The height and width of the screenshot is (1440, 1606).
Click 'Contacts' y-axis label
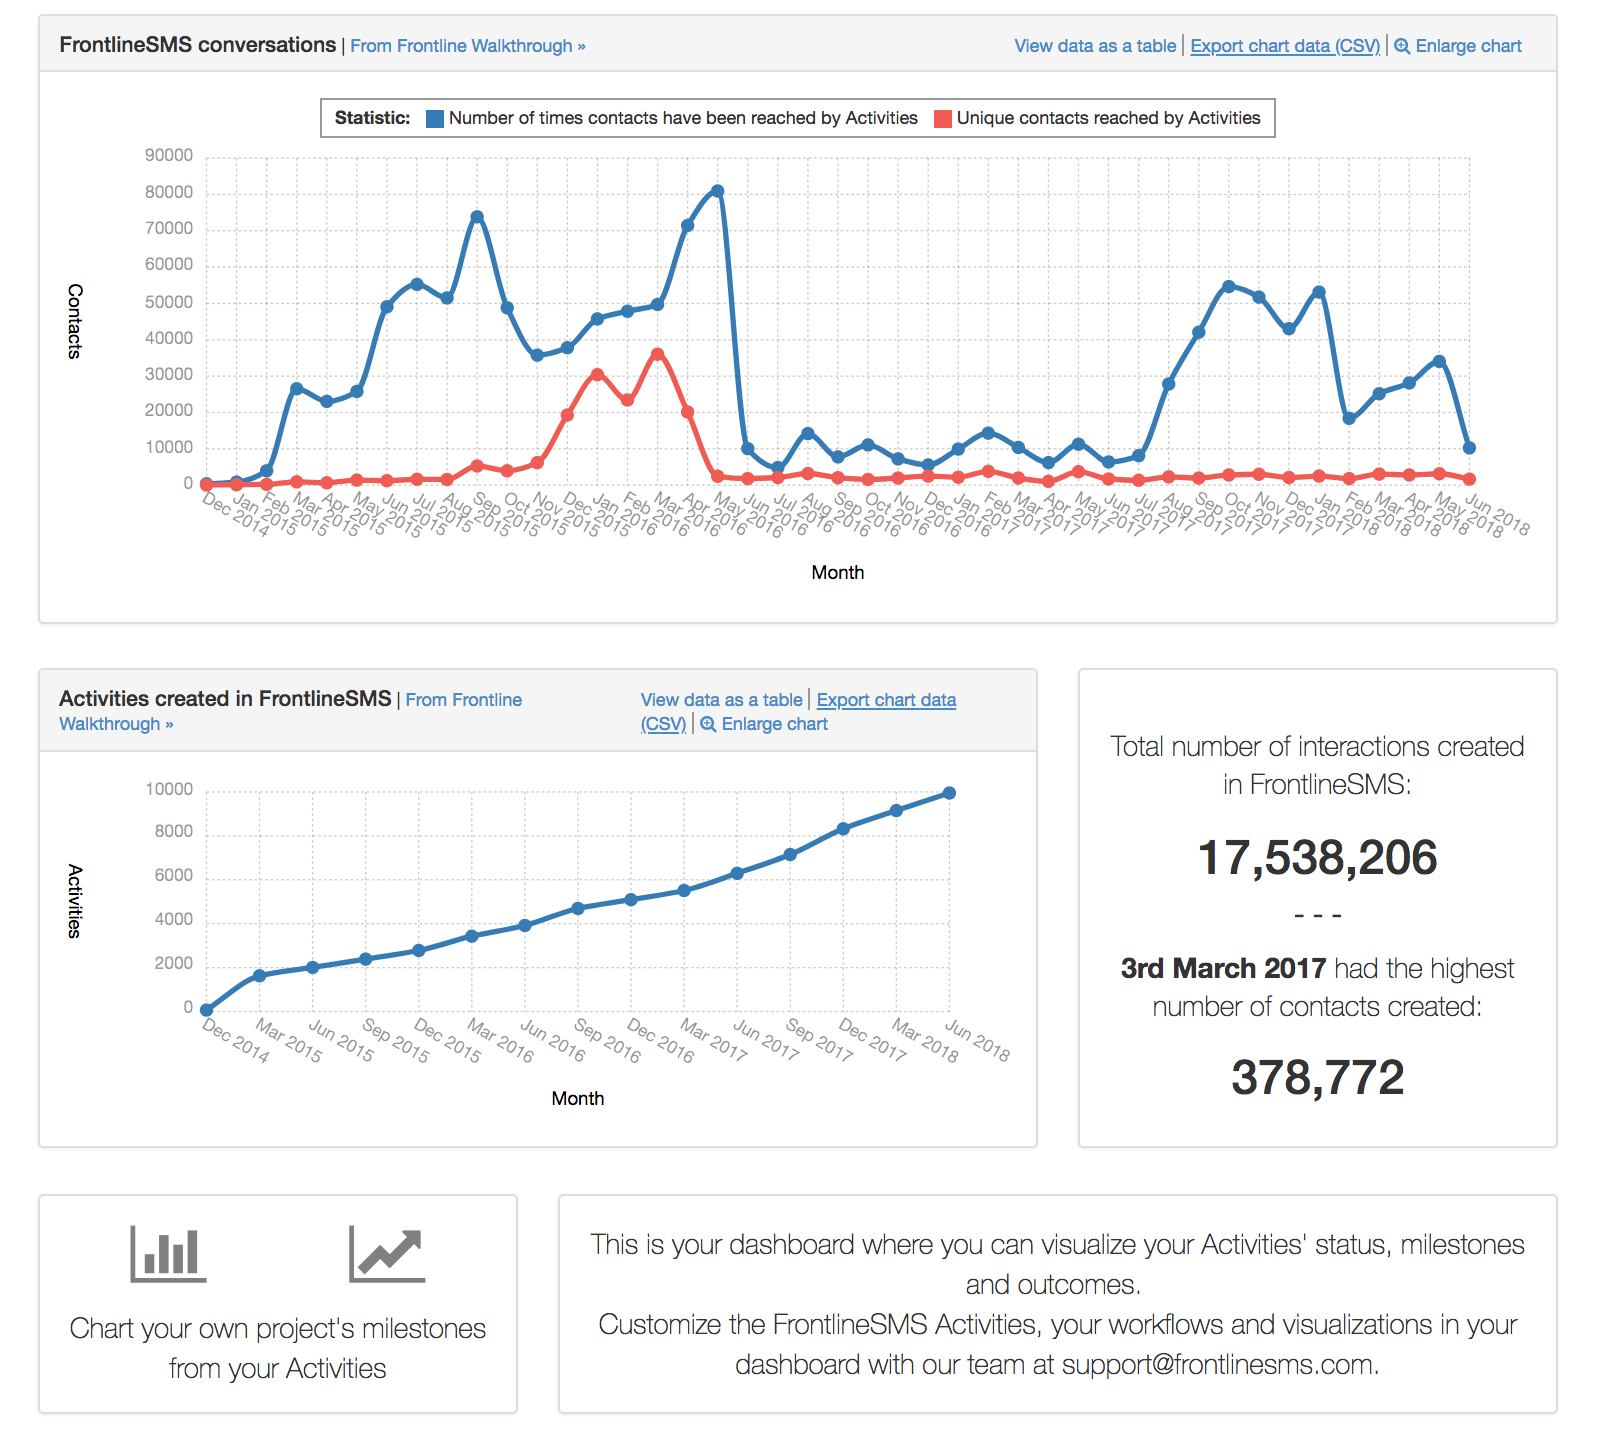tap(74, 321)
